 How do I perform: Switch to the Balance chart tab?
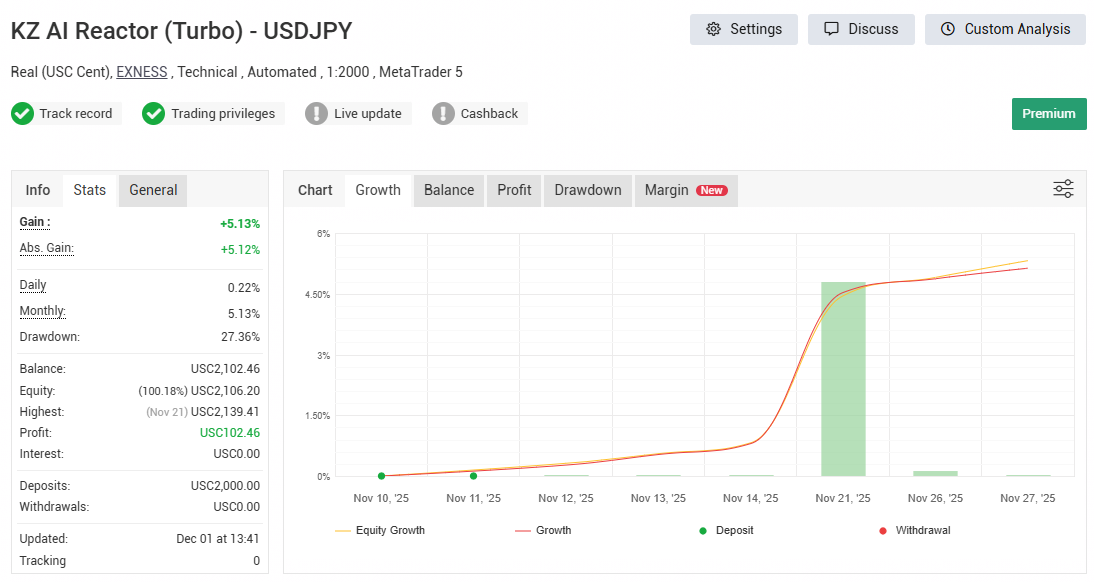[x=448, y=189]
